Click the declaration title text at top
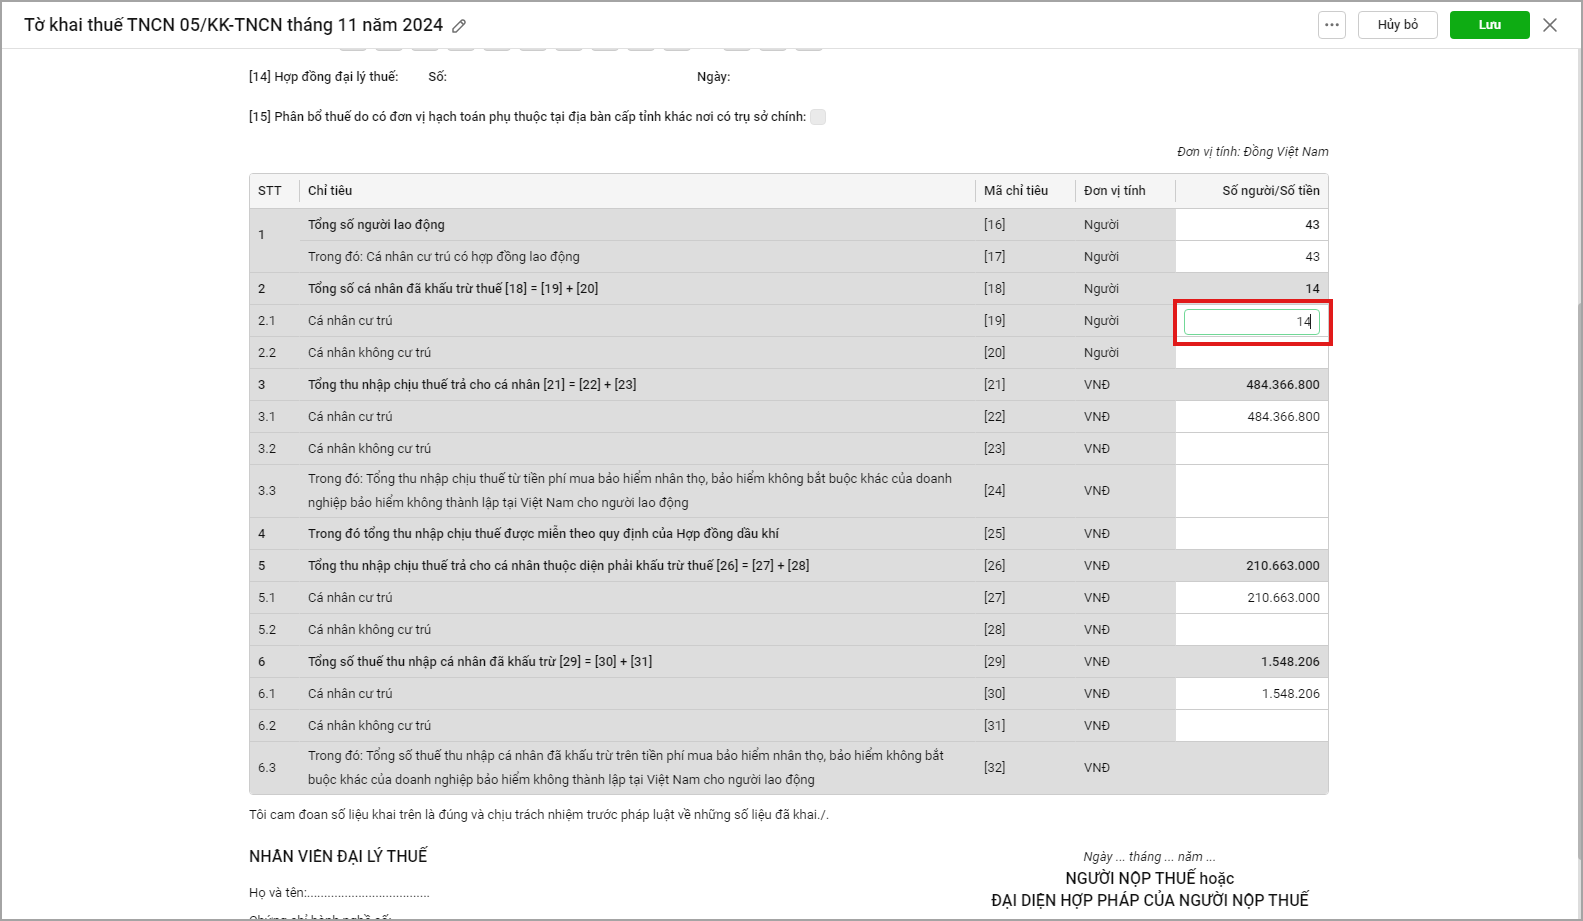Image resolution: width=1583 pixels, height=921 pixels. pos(233,25)
